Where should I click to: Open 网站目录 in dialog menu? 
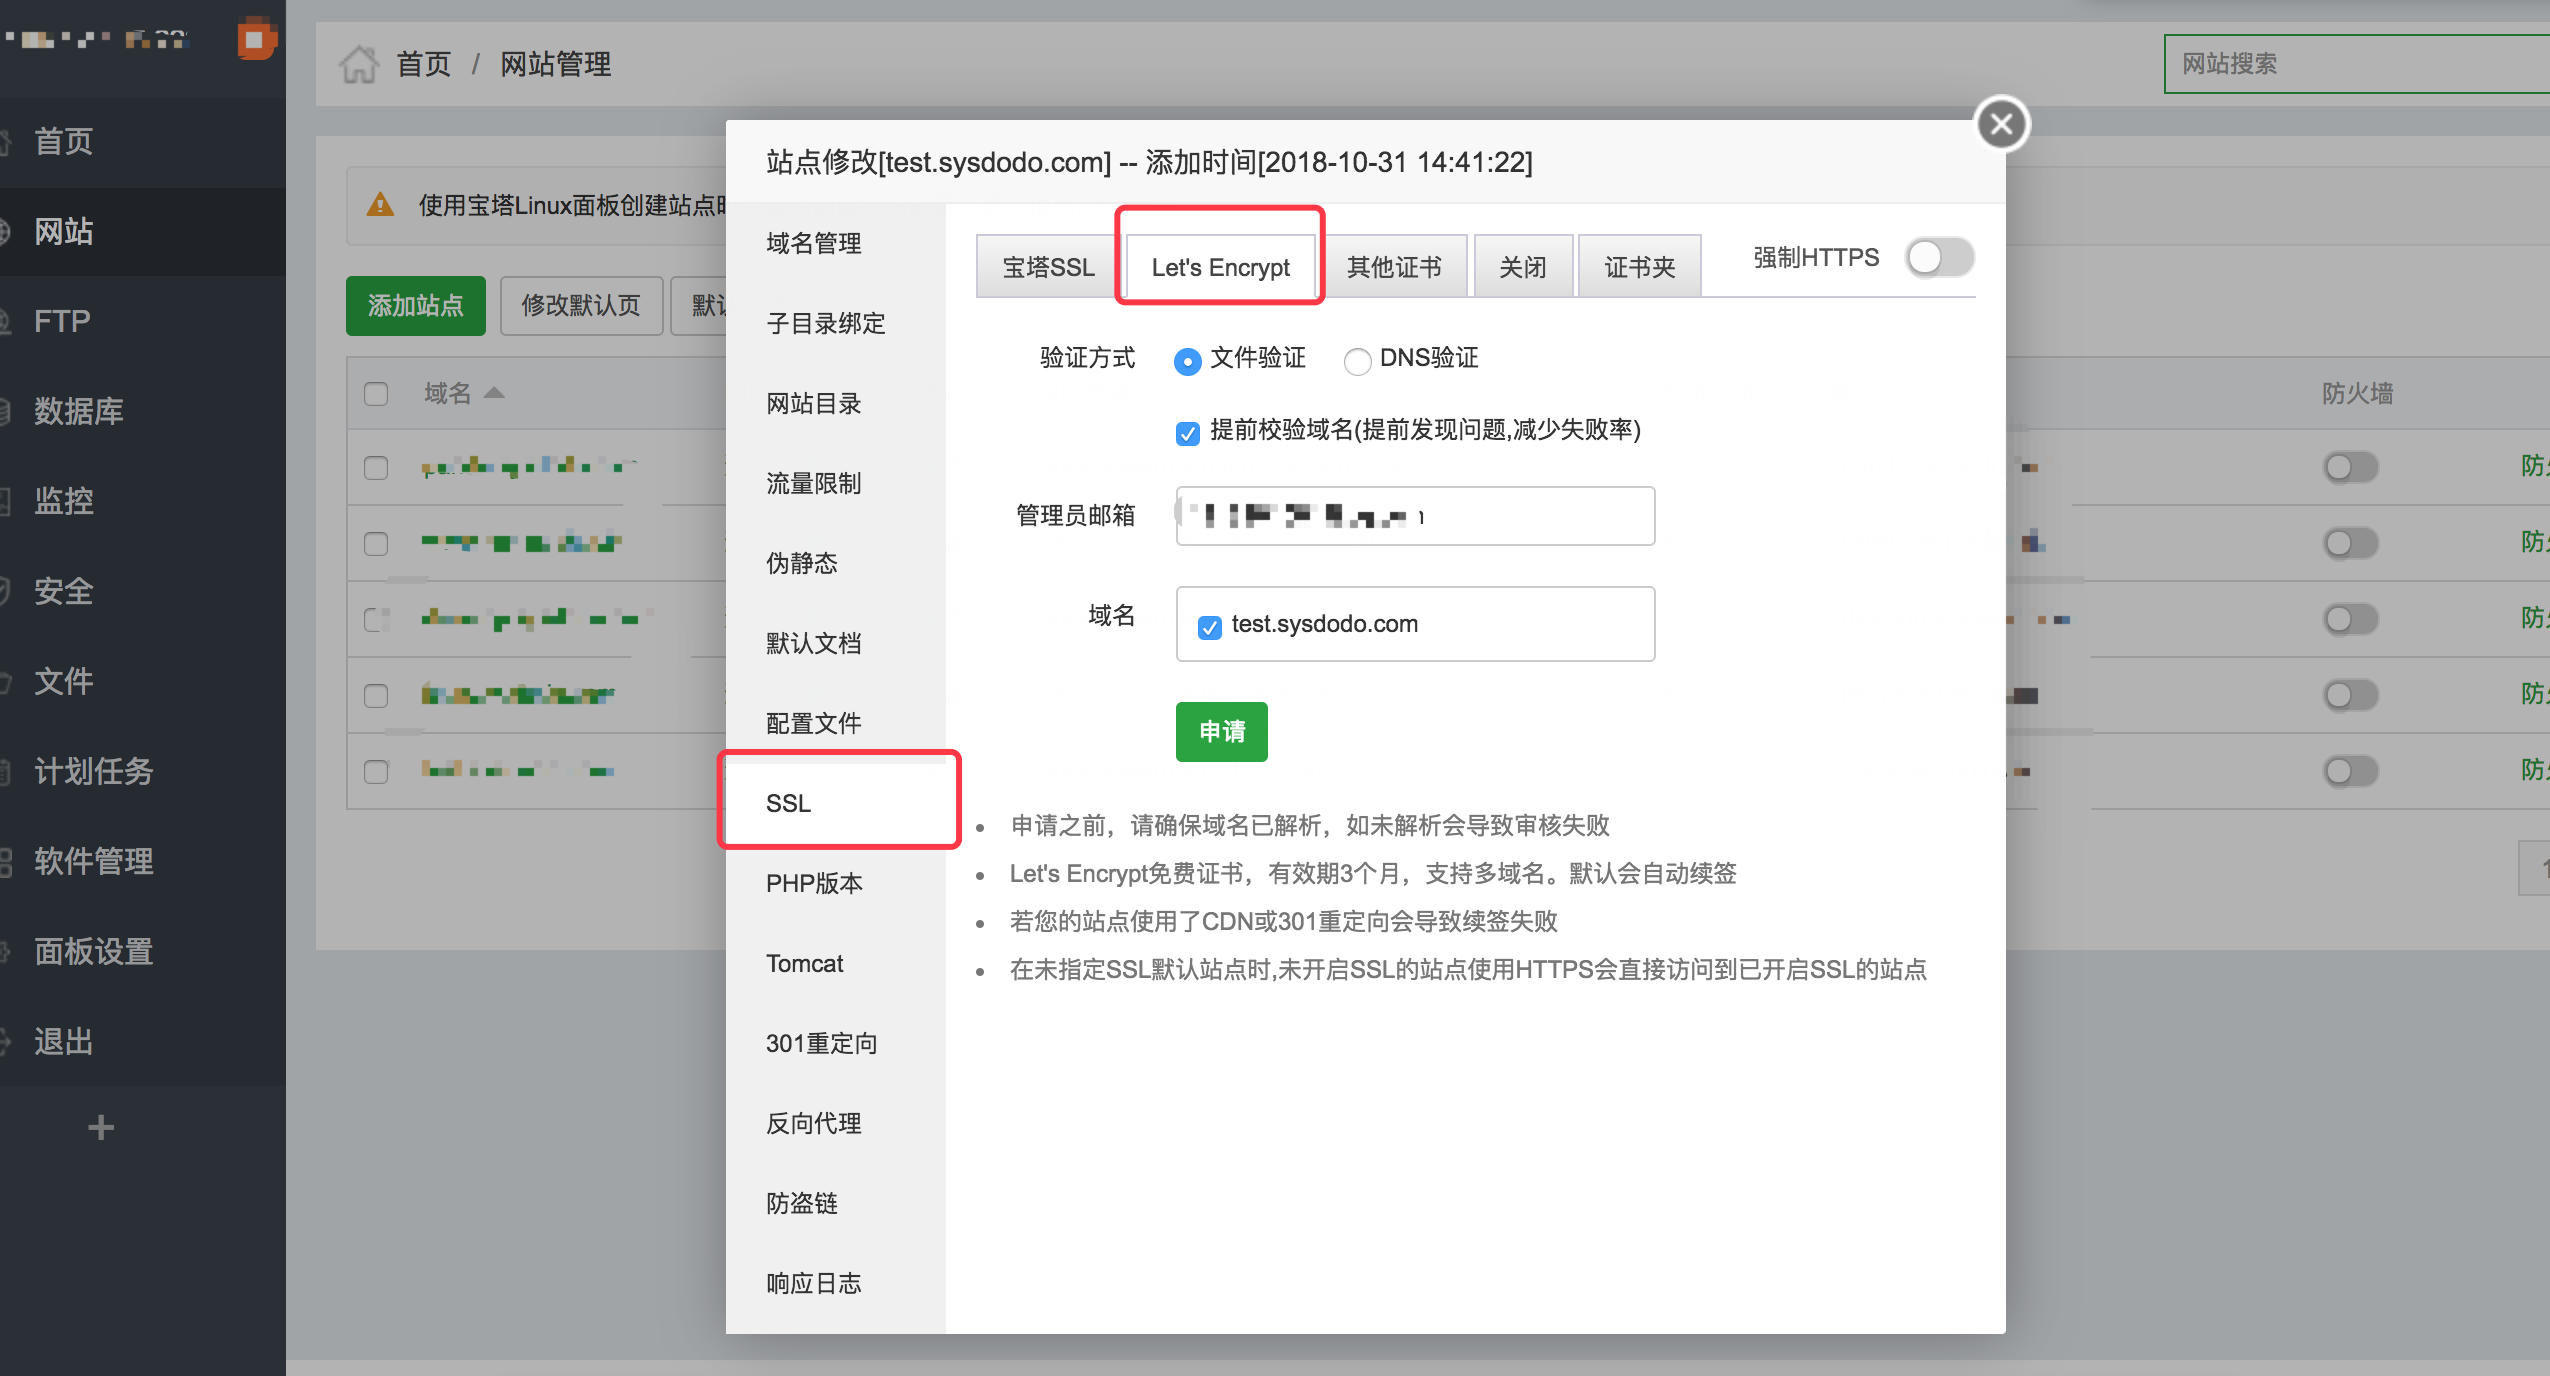click(836, 403)
